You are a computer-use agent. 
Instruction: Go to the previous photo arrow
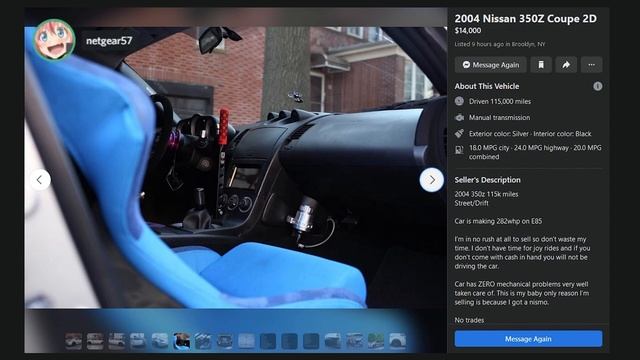40,180
